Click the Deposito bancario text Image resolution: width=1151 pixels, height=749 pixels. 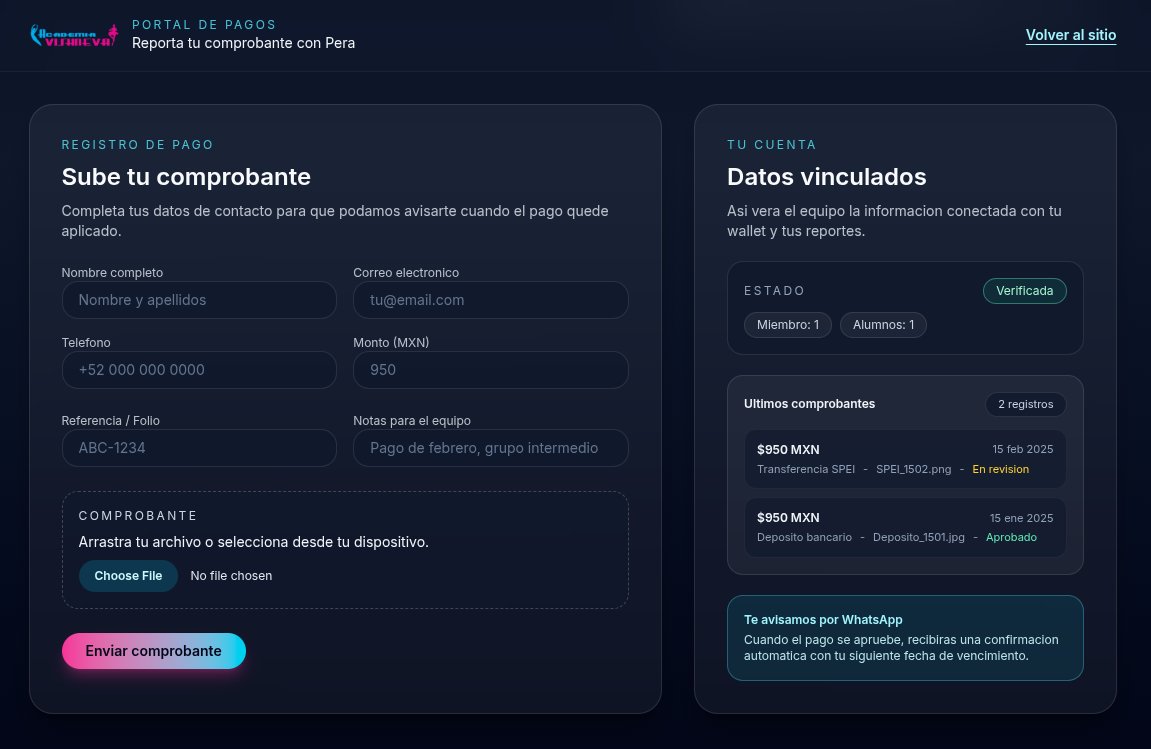(805, 538)
